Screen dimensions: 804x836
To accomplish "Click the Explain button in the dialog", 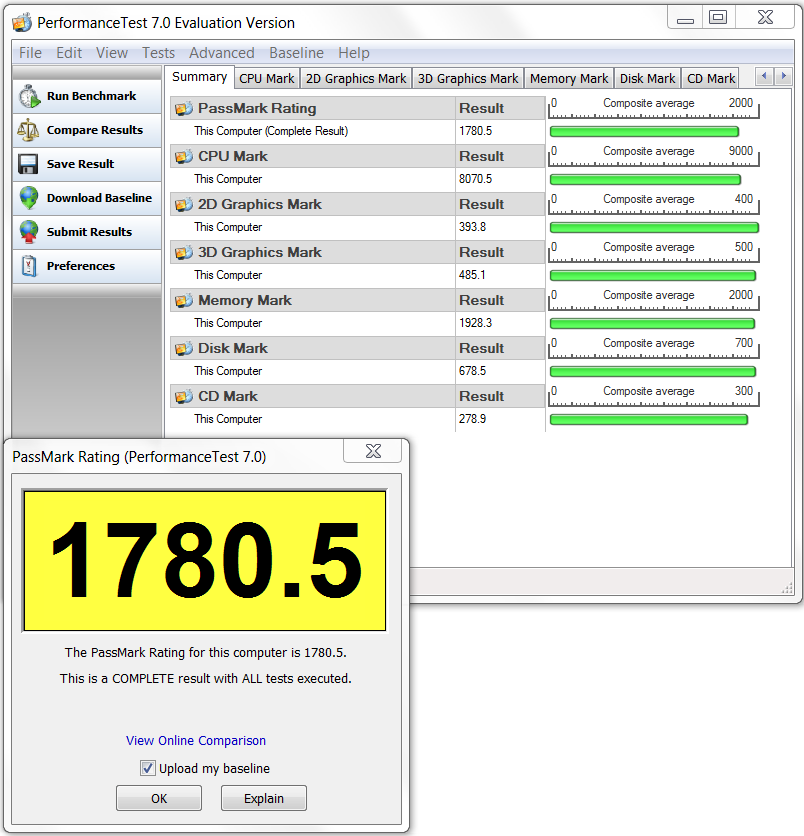I will click(264, 798).
